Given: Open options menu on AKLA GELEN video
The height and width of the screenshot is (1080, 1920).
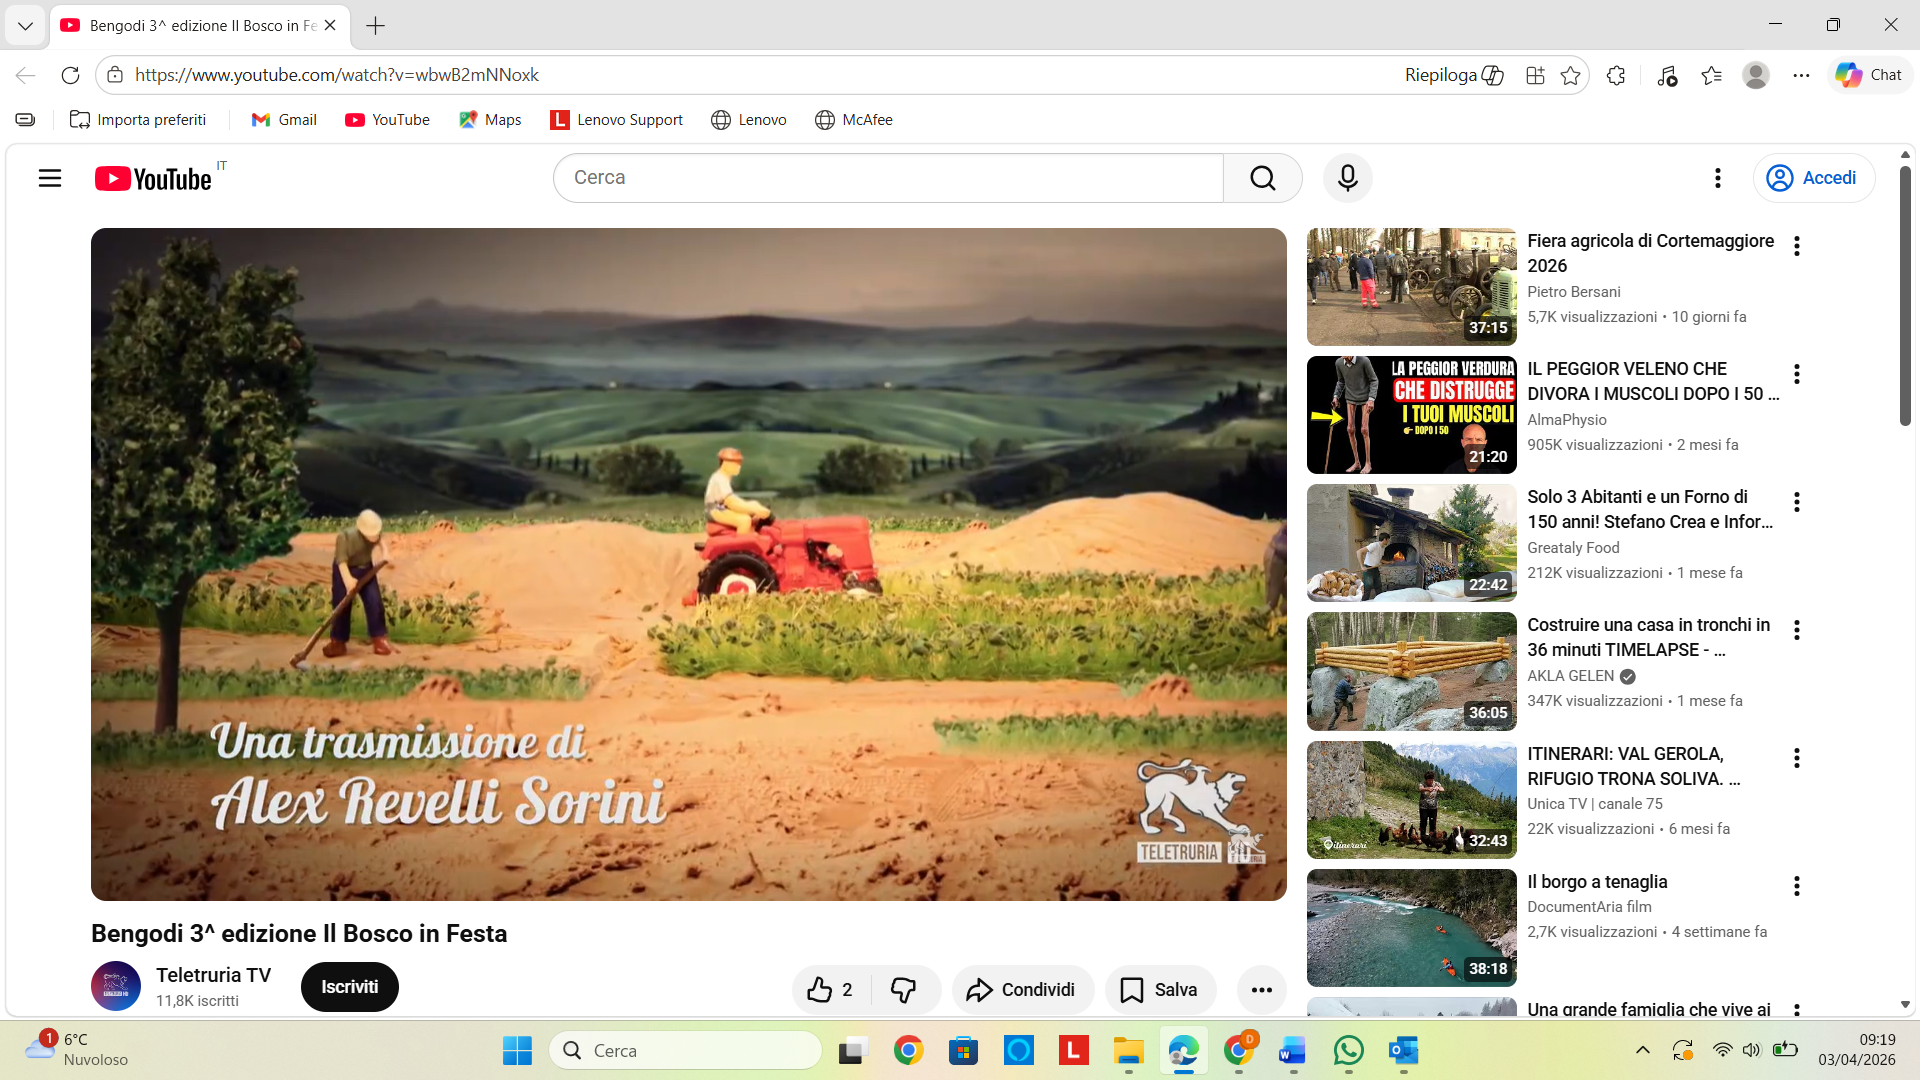Looking at the screenshot, I should tap(1797, 630).
